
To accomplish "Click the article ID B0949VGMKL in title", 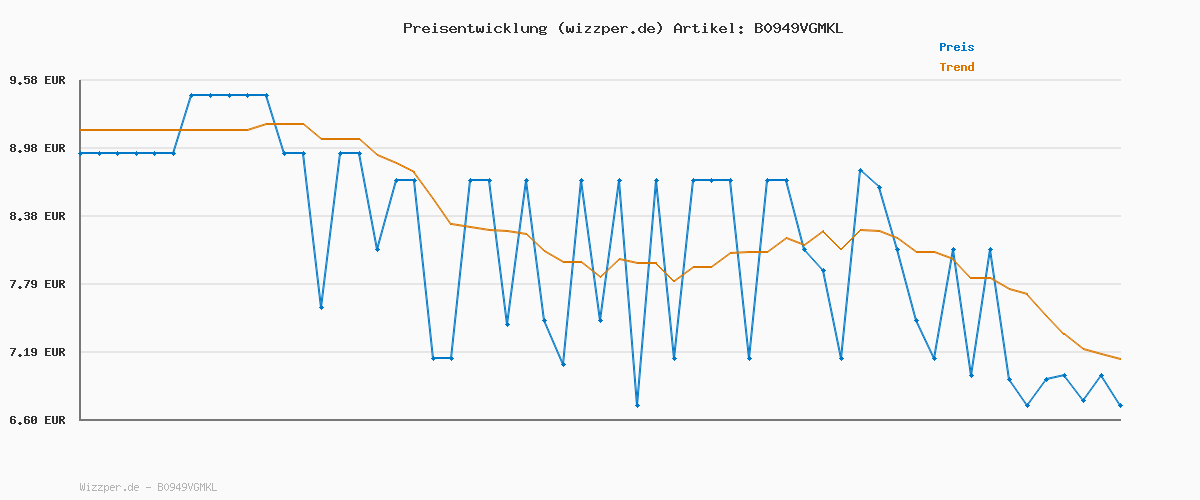I will (798, 28).
